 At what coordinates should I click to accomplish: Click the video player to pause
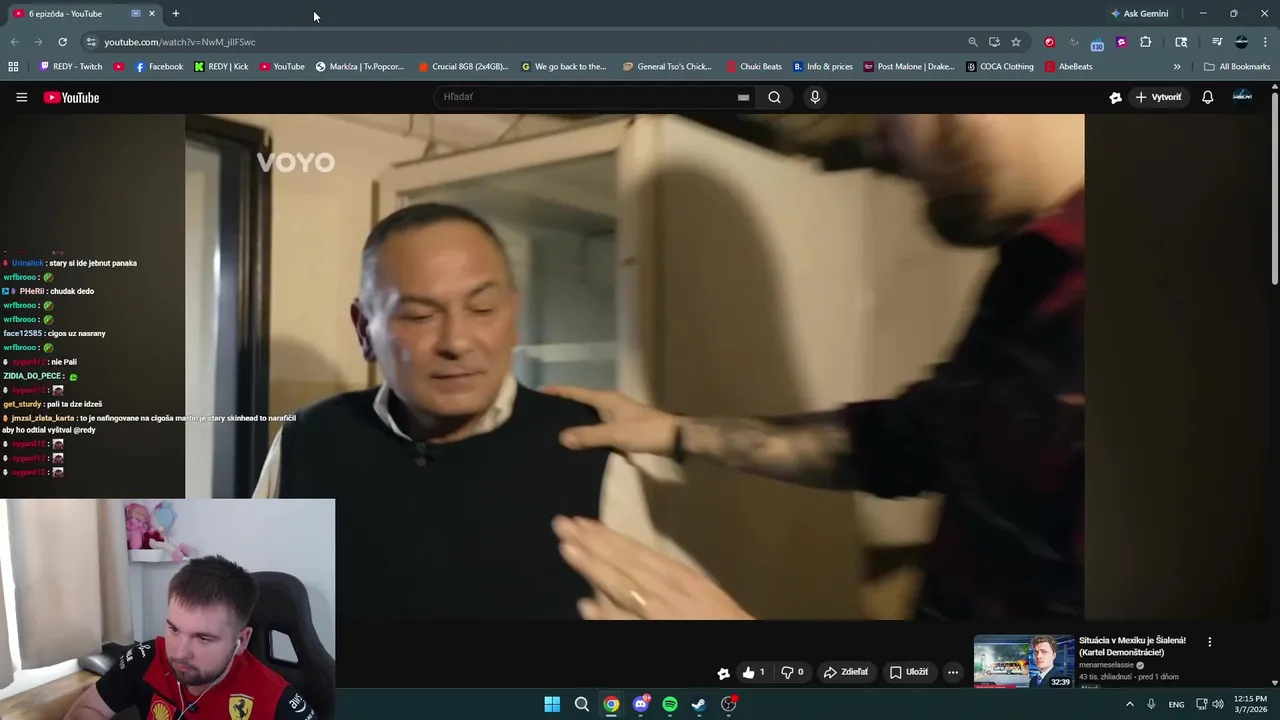634,366
